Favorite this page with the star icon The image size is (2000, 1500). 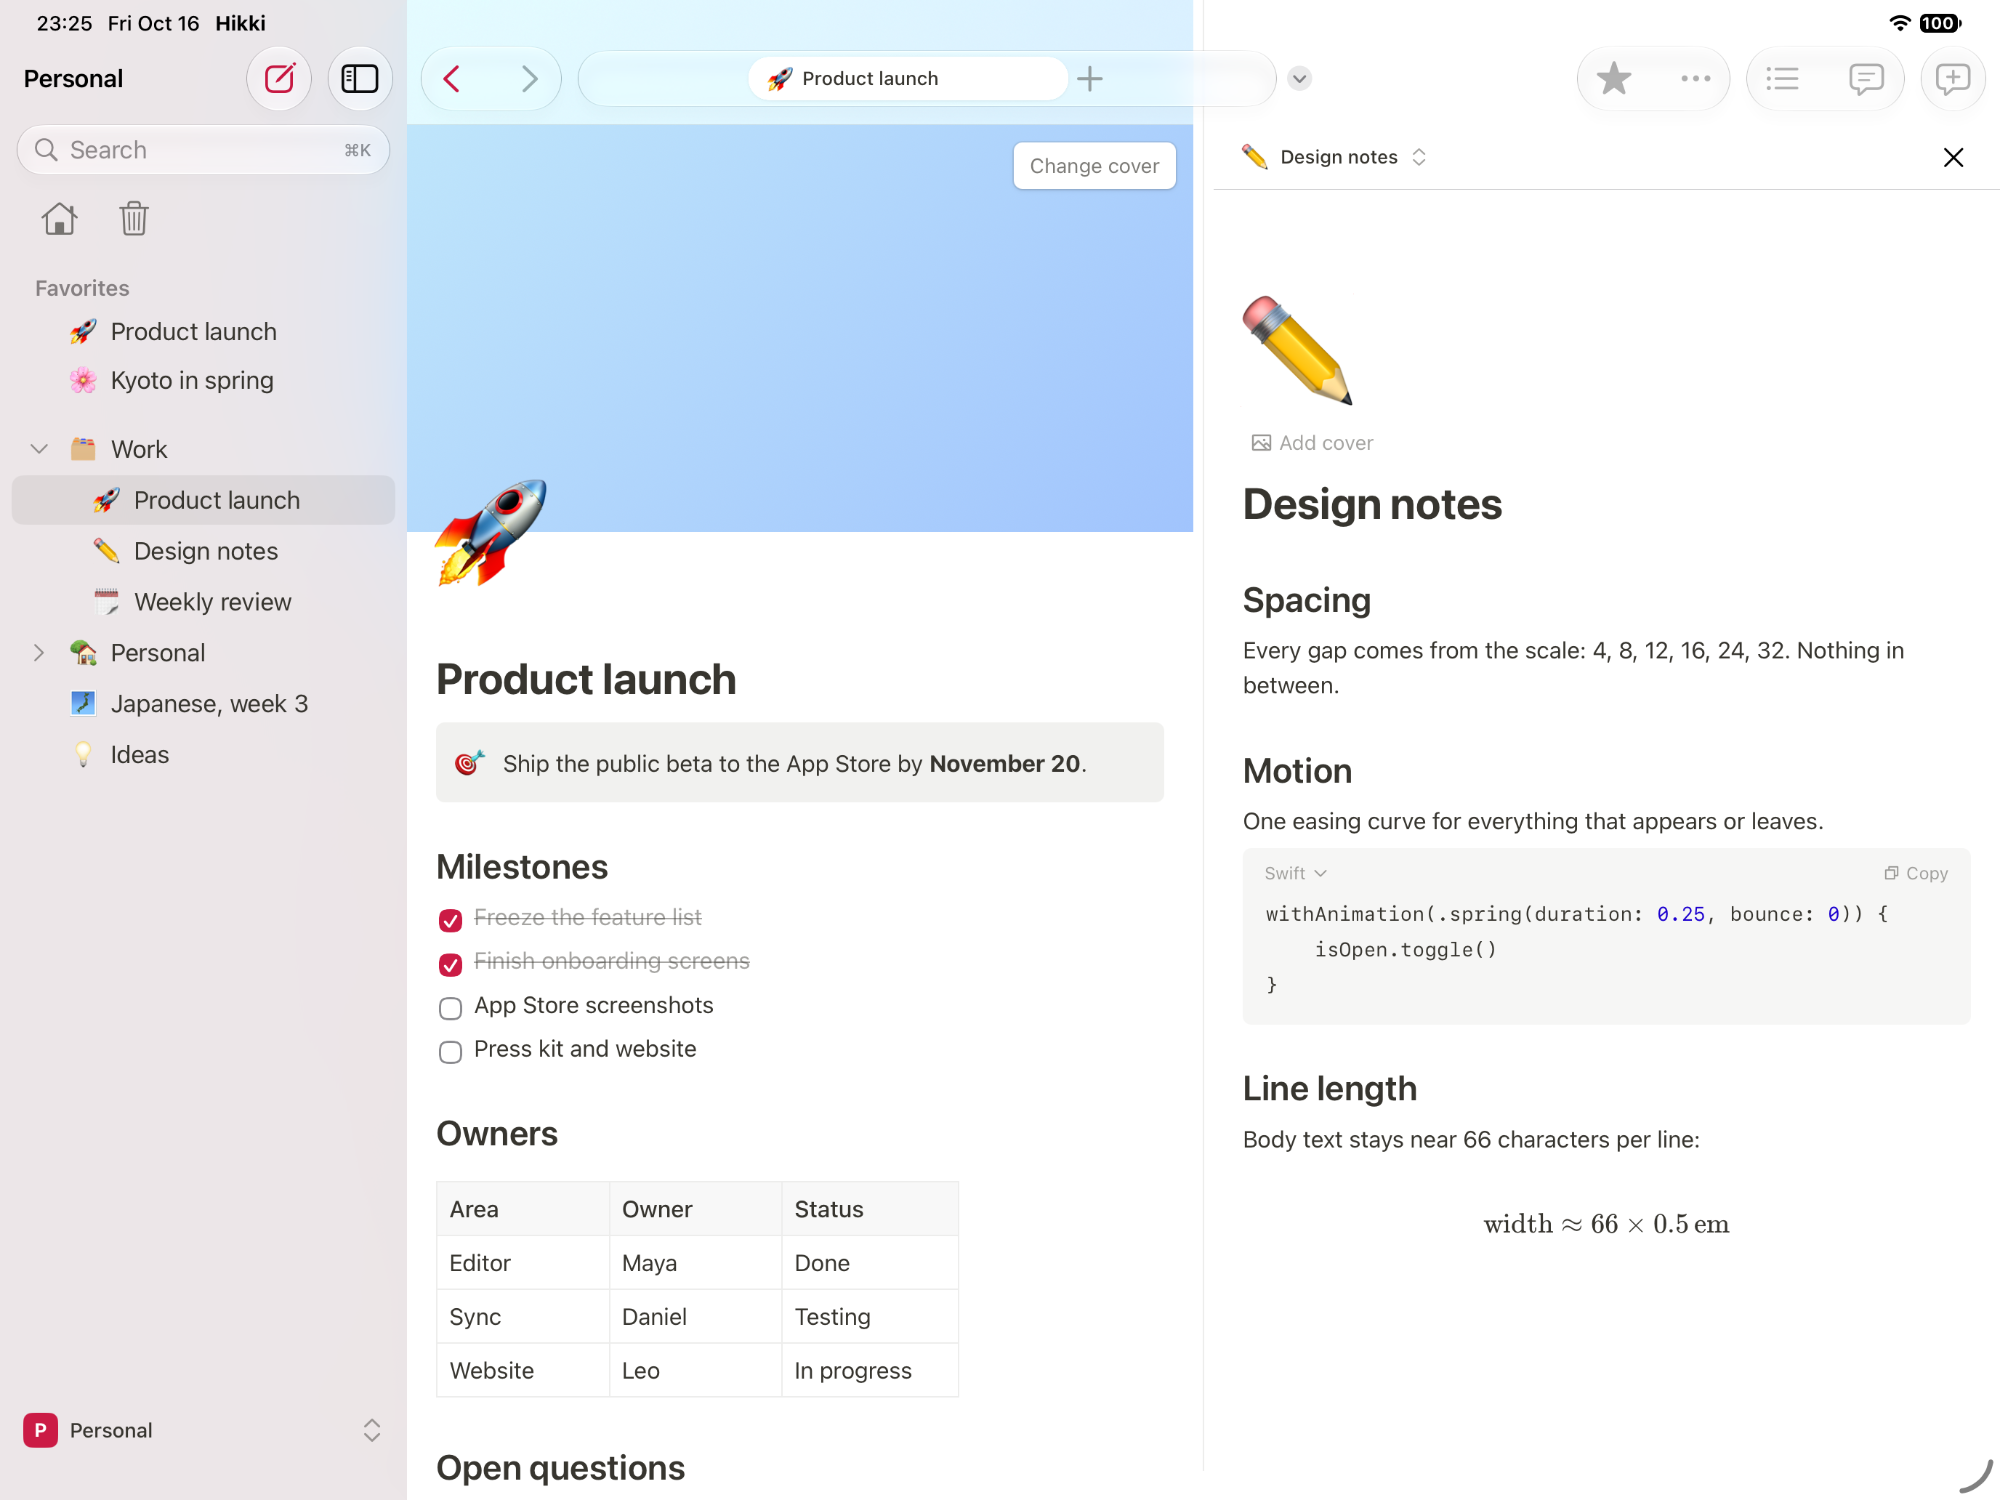[1613, 78]
